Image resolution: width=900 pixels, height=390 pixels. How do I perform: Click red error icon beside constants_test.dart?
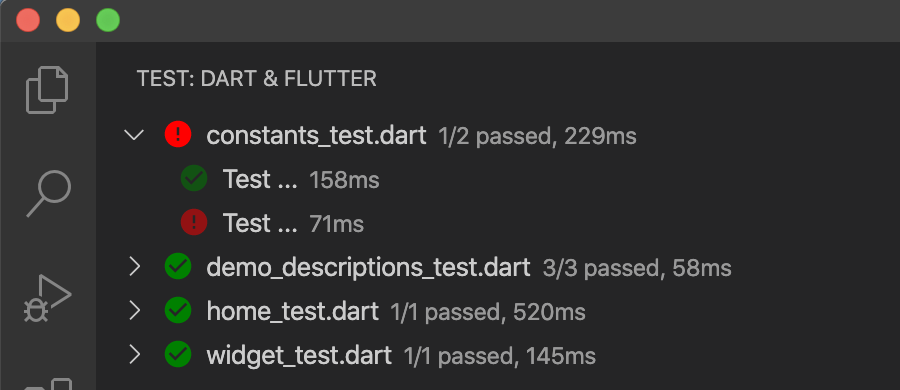pos(178,135)
